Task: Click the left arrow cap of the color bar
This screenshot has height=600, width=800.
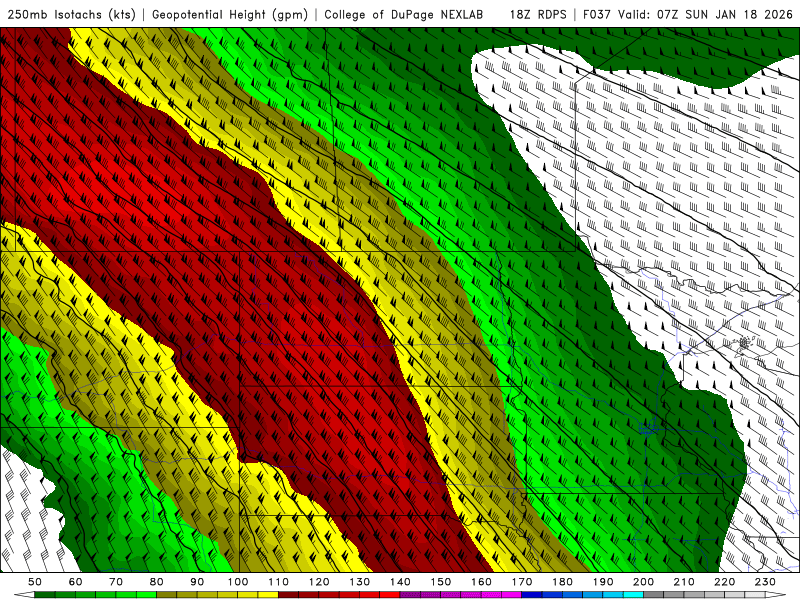Action: pos(24,595)
